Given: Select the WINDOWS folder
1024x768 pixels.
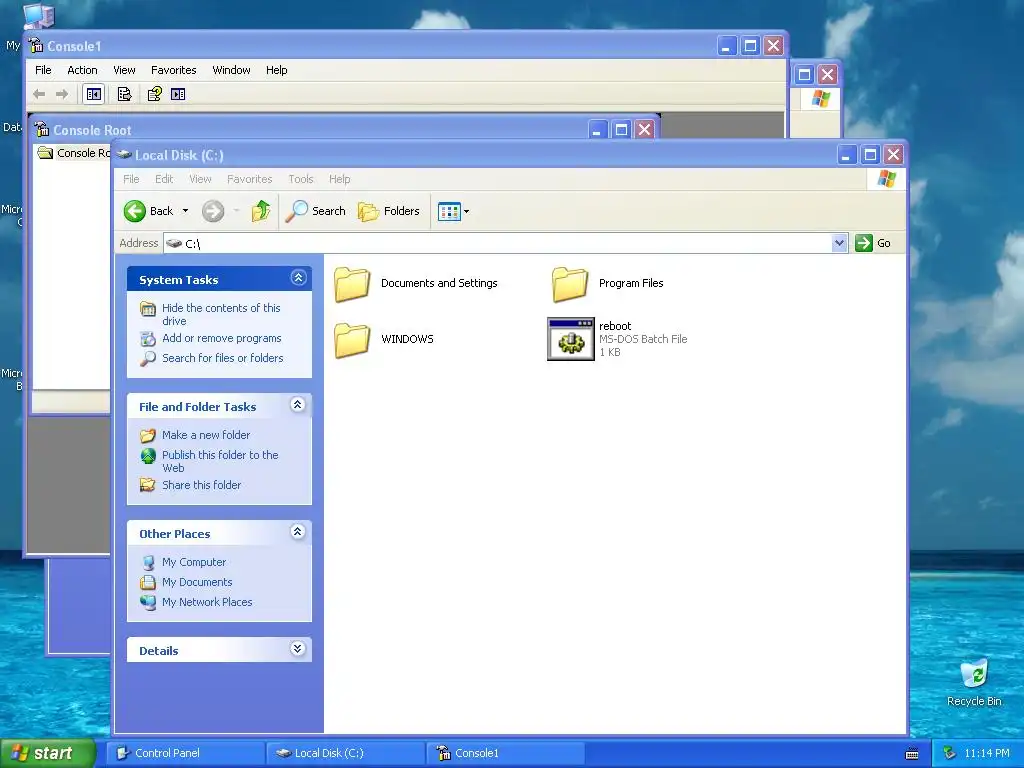Looking at the screenshot, I should pyautogui.click(x=384, y=340).
